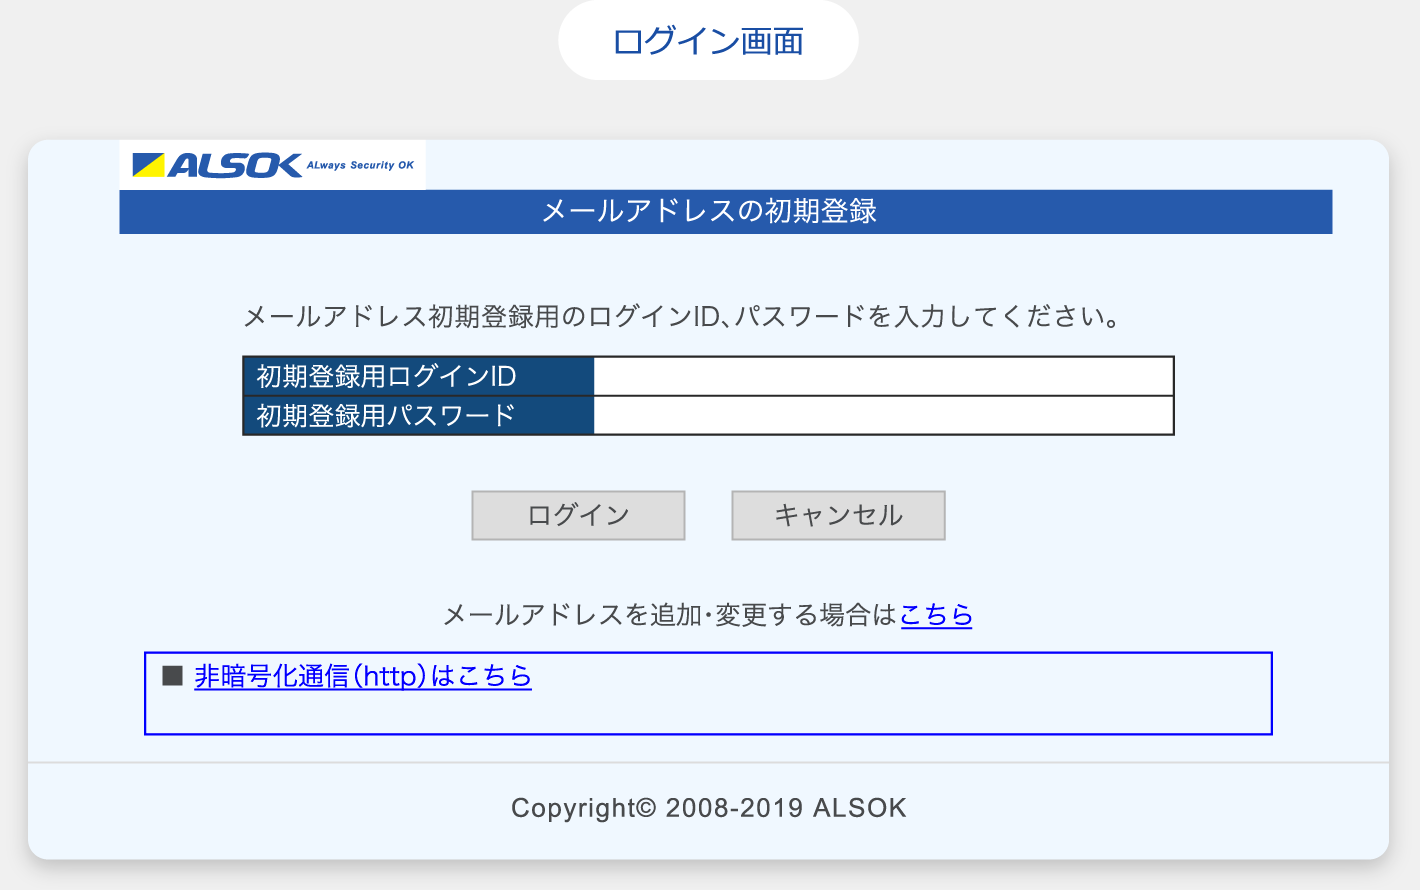The image size is (1420, 890).
Task: Click the divider line above the copyright footer
Action: (x=708, y=763)
